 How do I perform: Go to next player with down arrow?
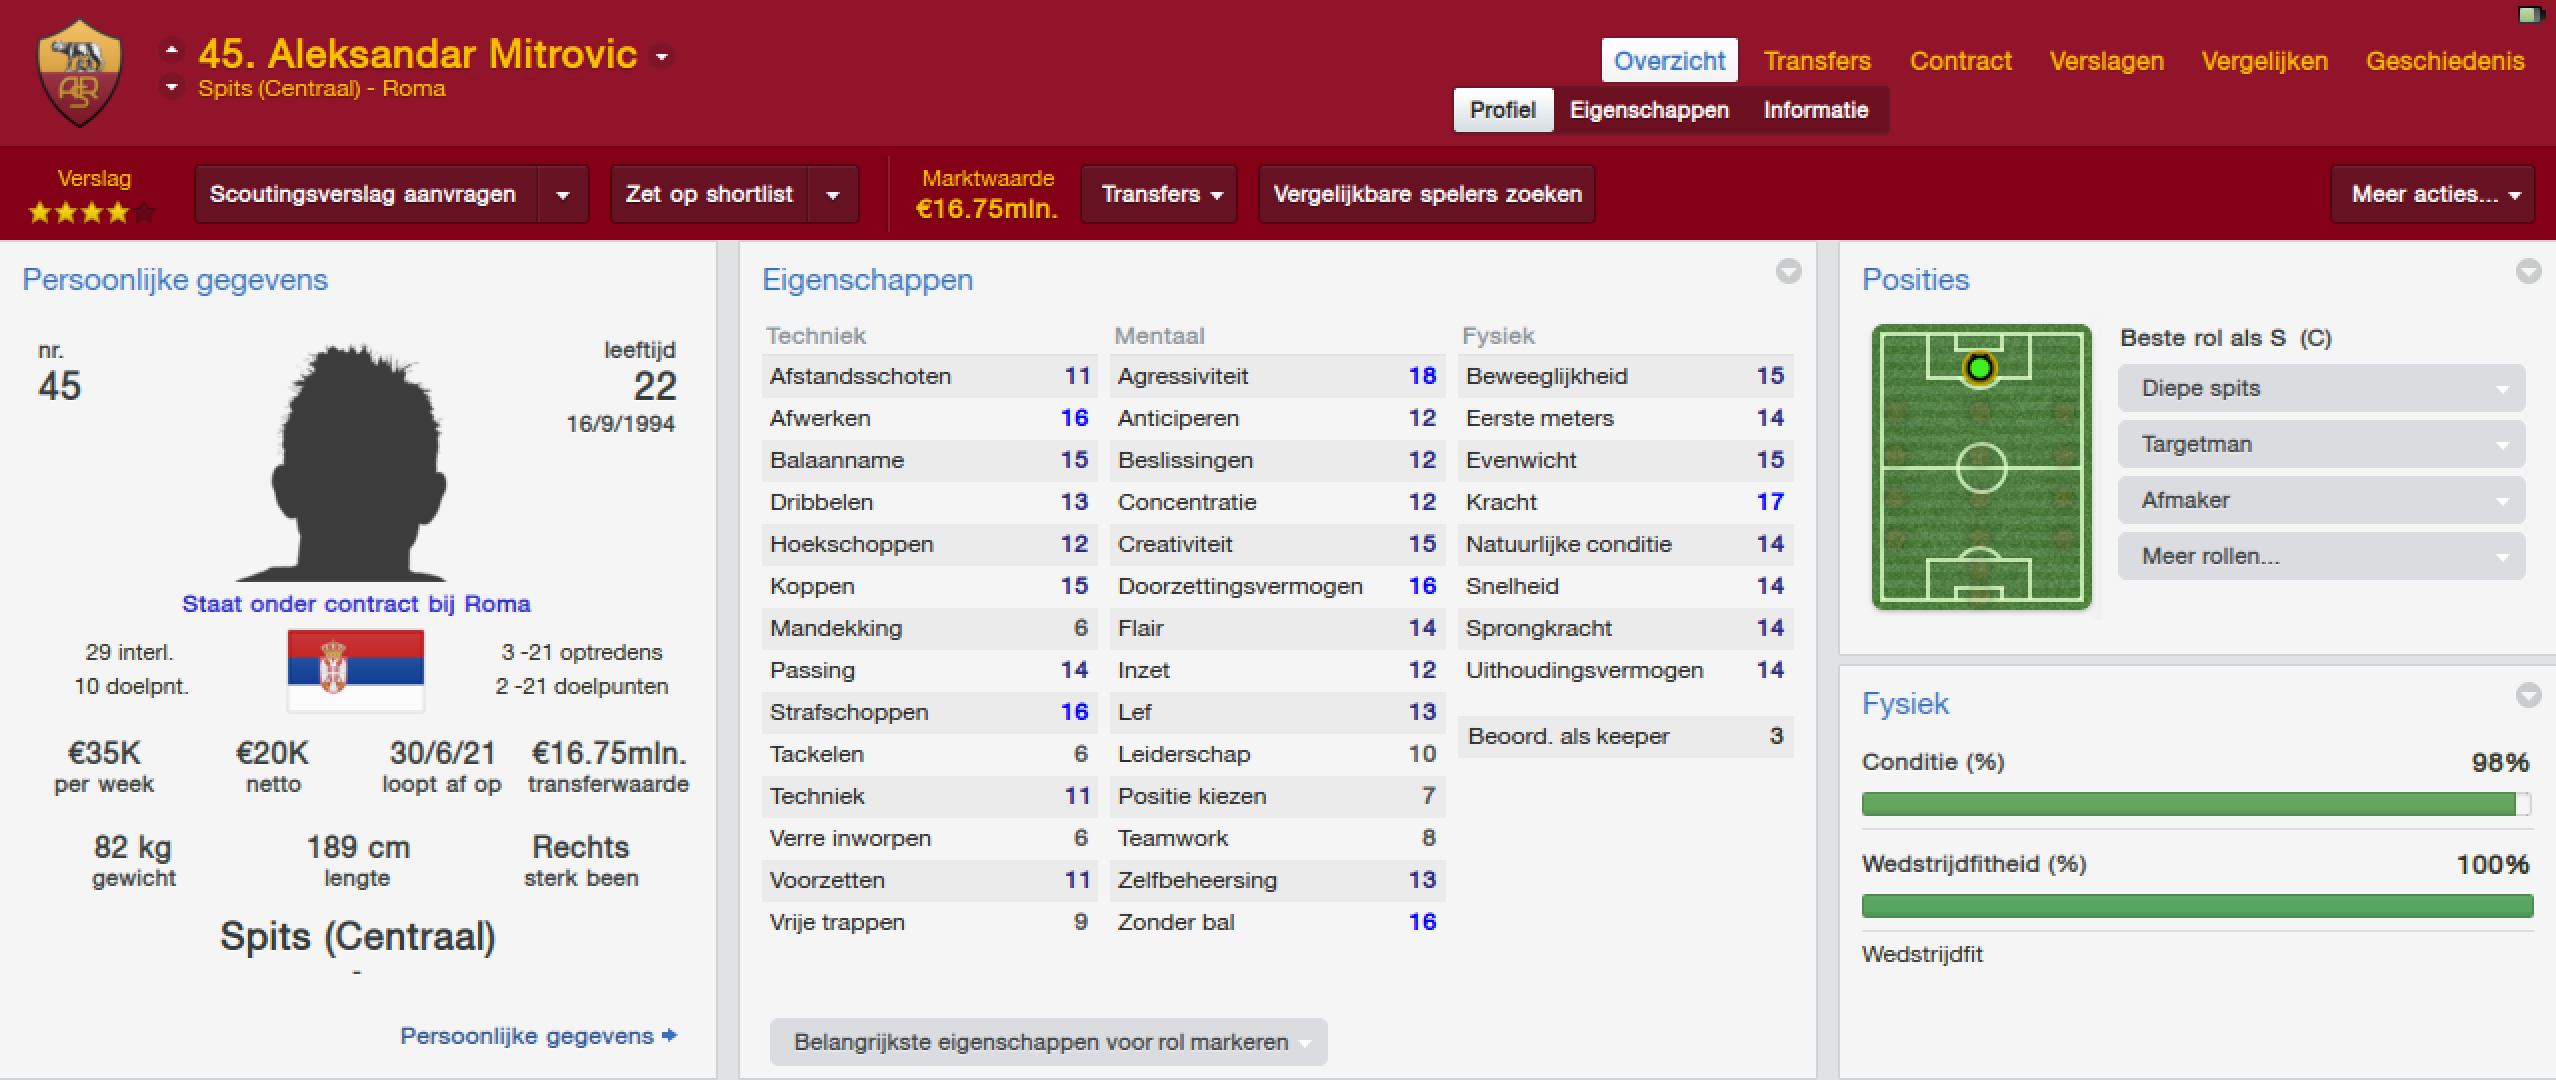pyautogui.click(x=172, y=88)
